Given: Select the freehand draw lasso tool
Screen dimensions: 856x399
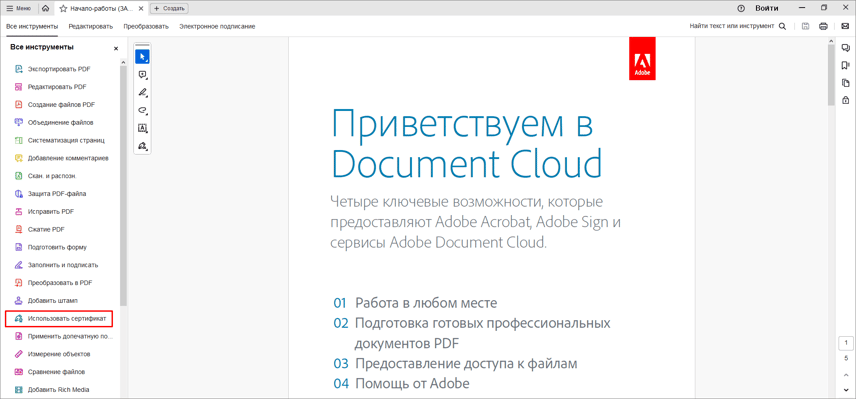Looking at the screenshot, I should click(x=142, y=110).
